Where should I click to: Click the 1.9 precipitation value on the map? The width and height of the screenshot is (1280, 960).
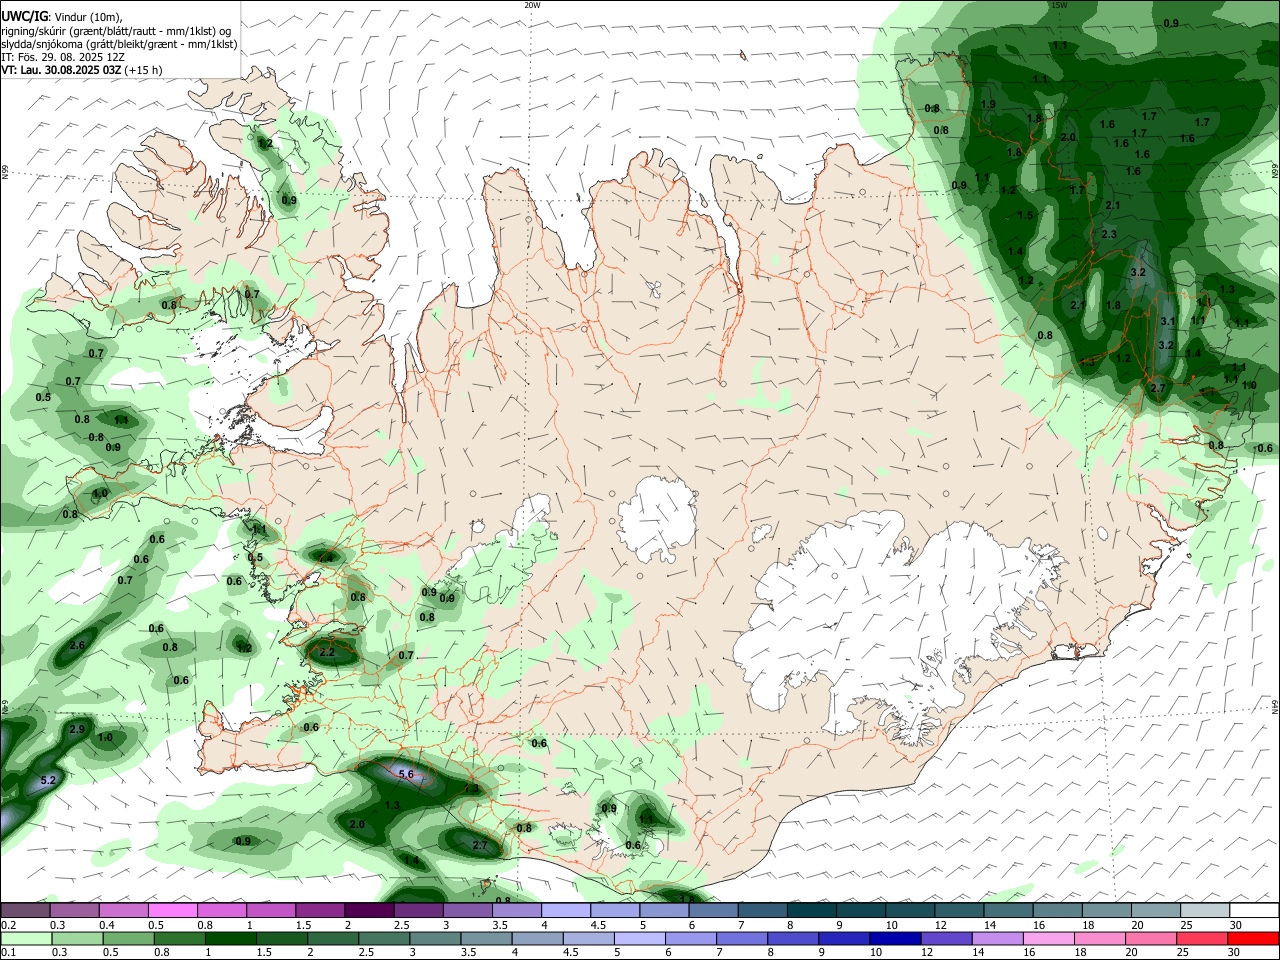pyautogui.click(x=989, y=104)
